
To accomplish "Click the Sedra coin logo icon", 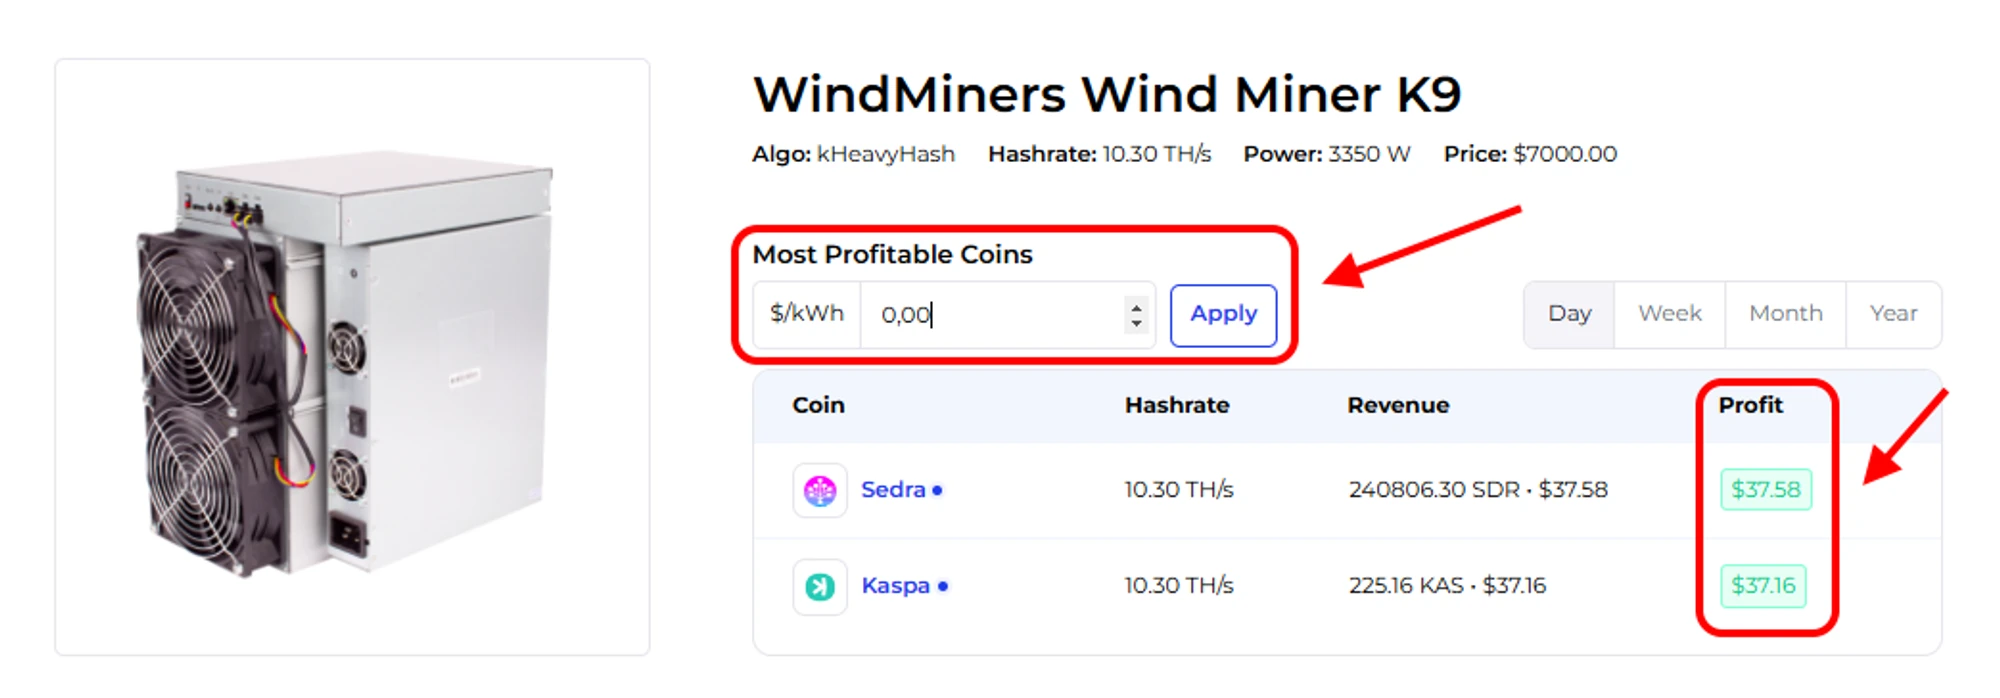I will [820, 490].
